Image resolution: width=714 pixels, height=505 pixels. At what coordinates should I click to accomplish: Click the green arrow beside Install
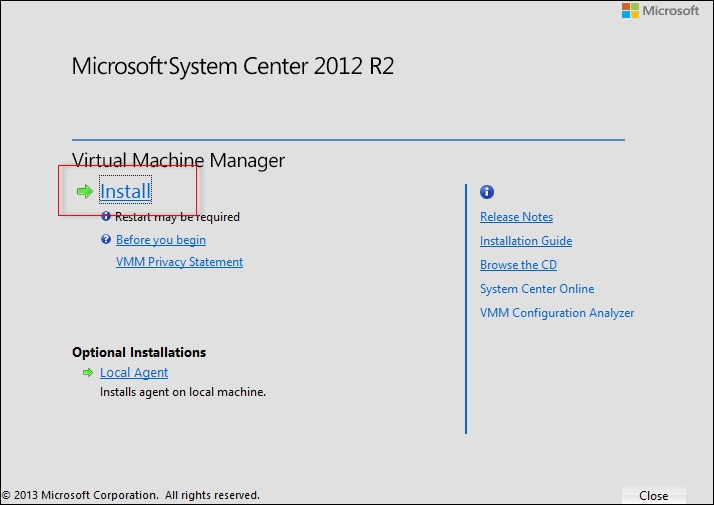pyautogui.click(x=85, y=192)
